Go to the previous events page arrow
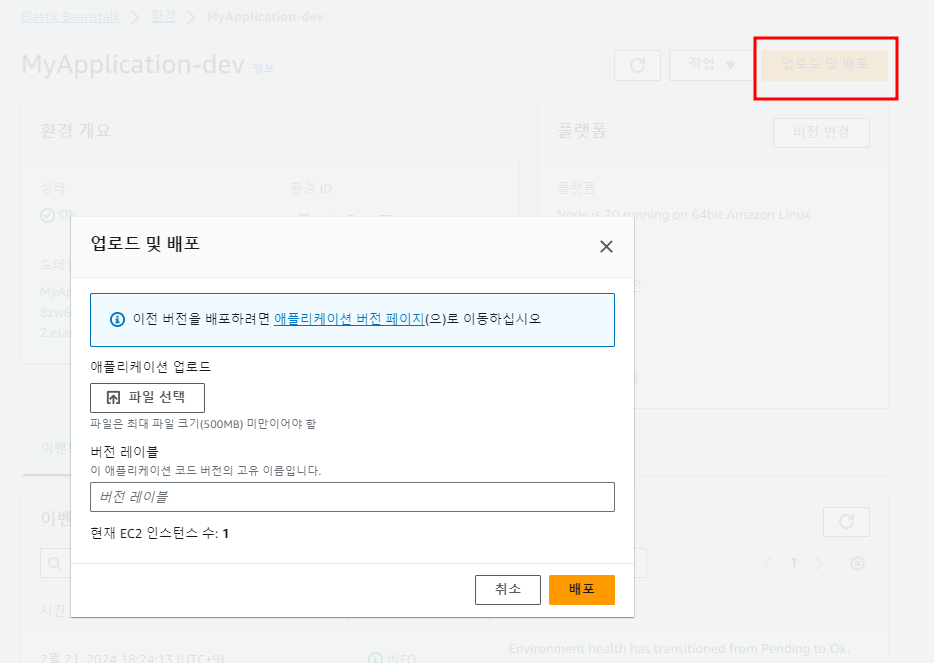 768,564
